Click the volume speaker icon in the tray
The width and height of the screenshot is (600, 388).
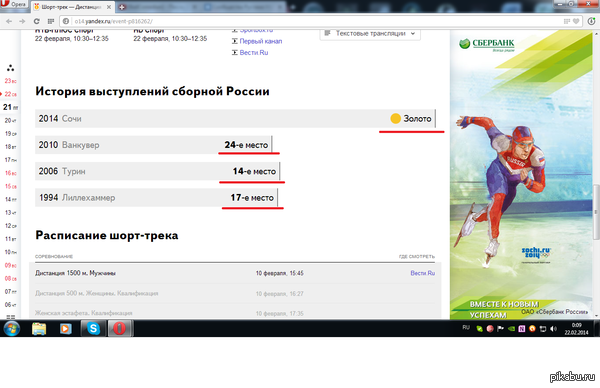[553, 329]
